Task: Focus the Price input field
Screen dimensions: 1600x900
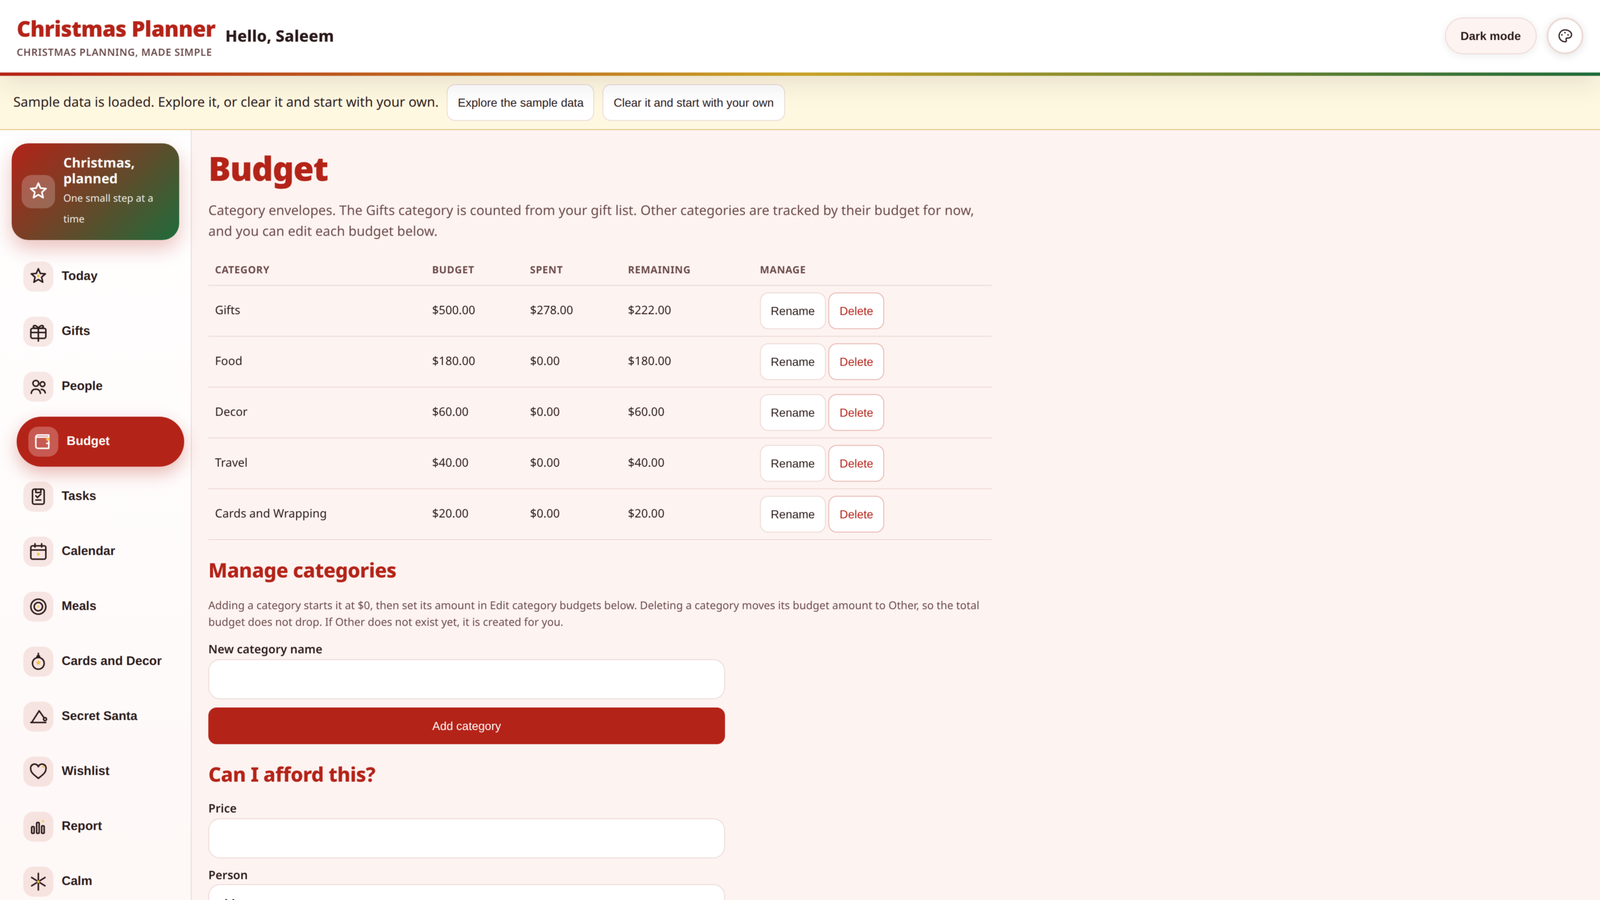Action: [x=466, y=838]
